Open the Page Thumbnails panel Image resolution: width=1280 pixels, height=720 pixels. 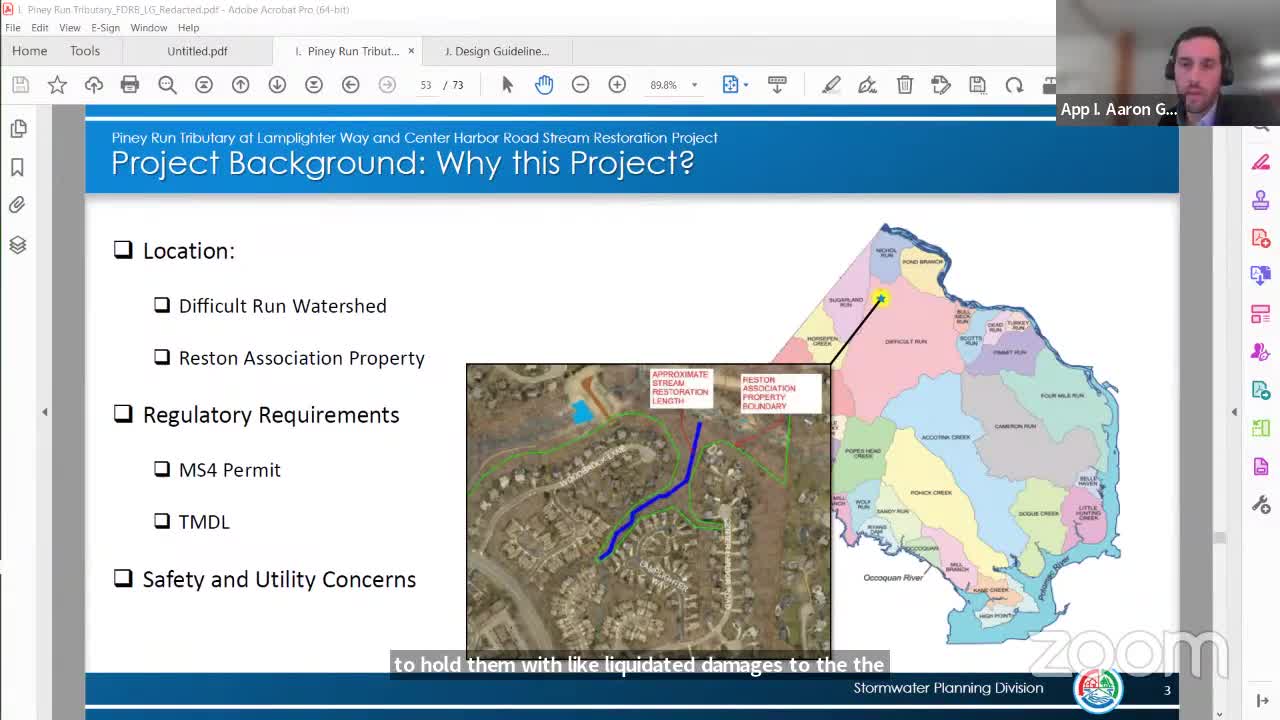click(17, 128)
